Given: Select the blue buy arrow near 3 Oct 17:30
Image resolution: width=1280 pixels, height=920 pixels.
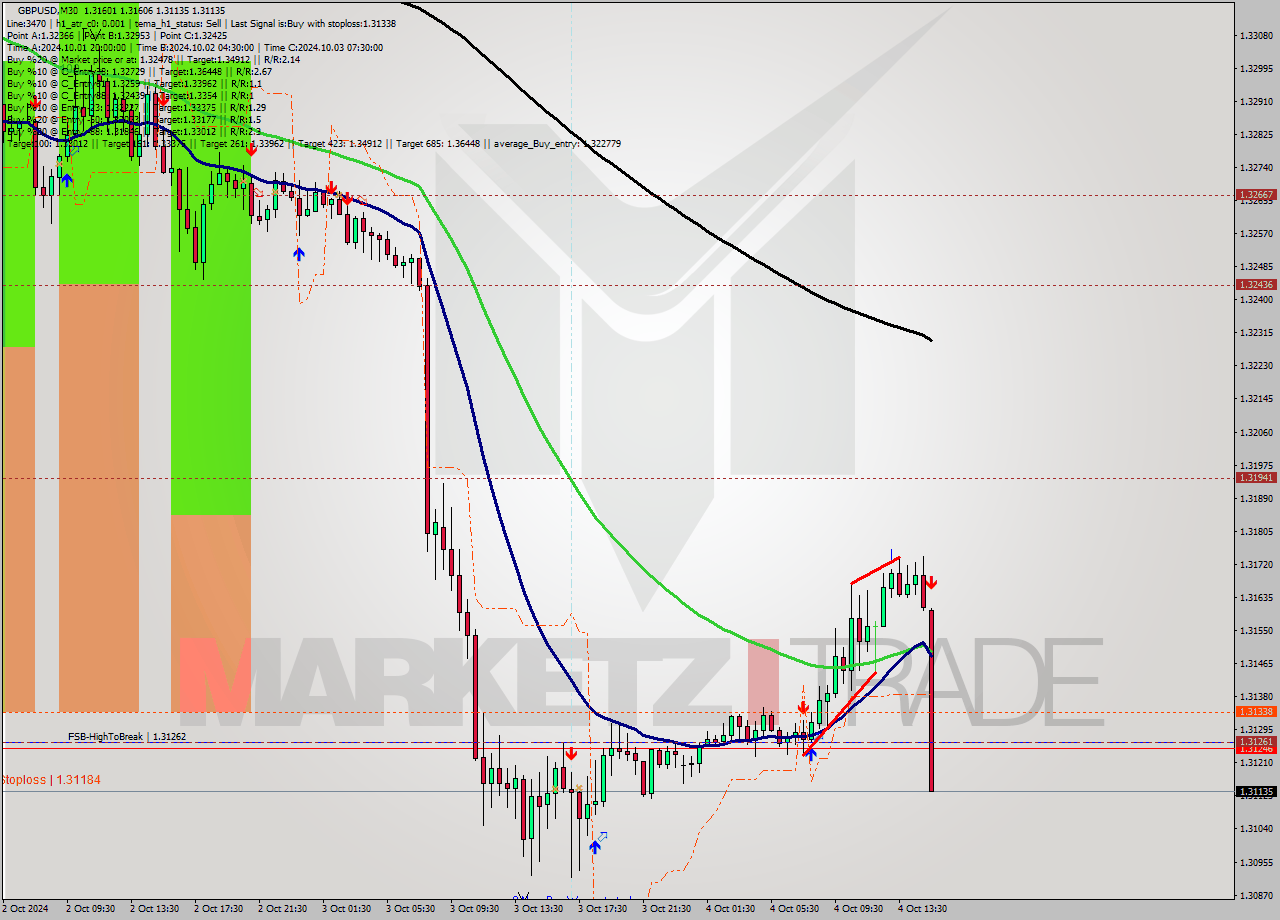Looking at the screenshot, I should [596, 846].
